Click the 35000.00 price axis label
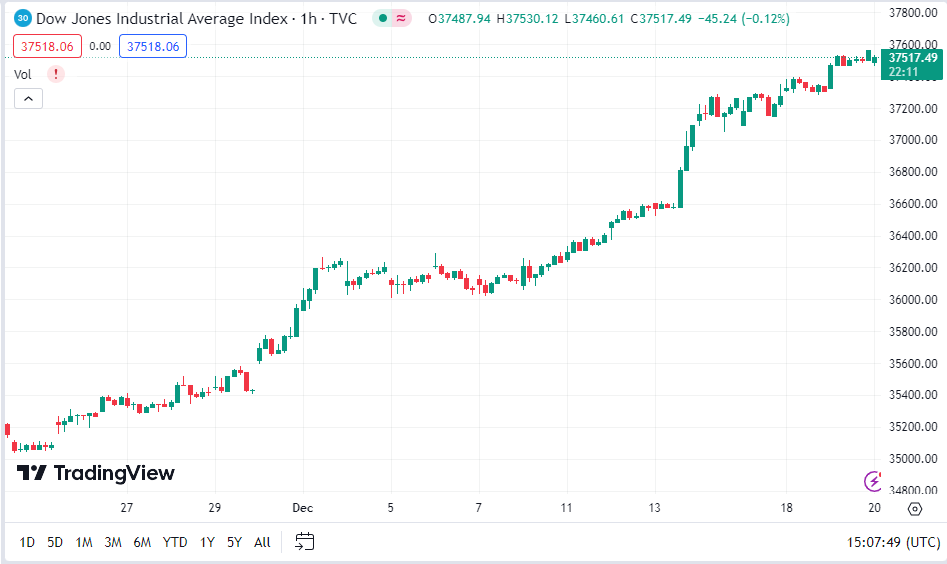This screenshot has width=947, height=564. pyautogui.click(x=913, y=459)
